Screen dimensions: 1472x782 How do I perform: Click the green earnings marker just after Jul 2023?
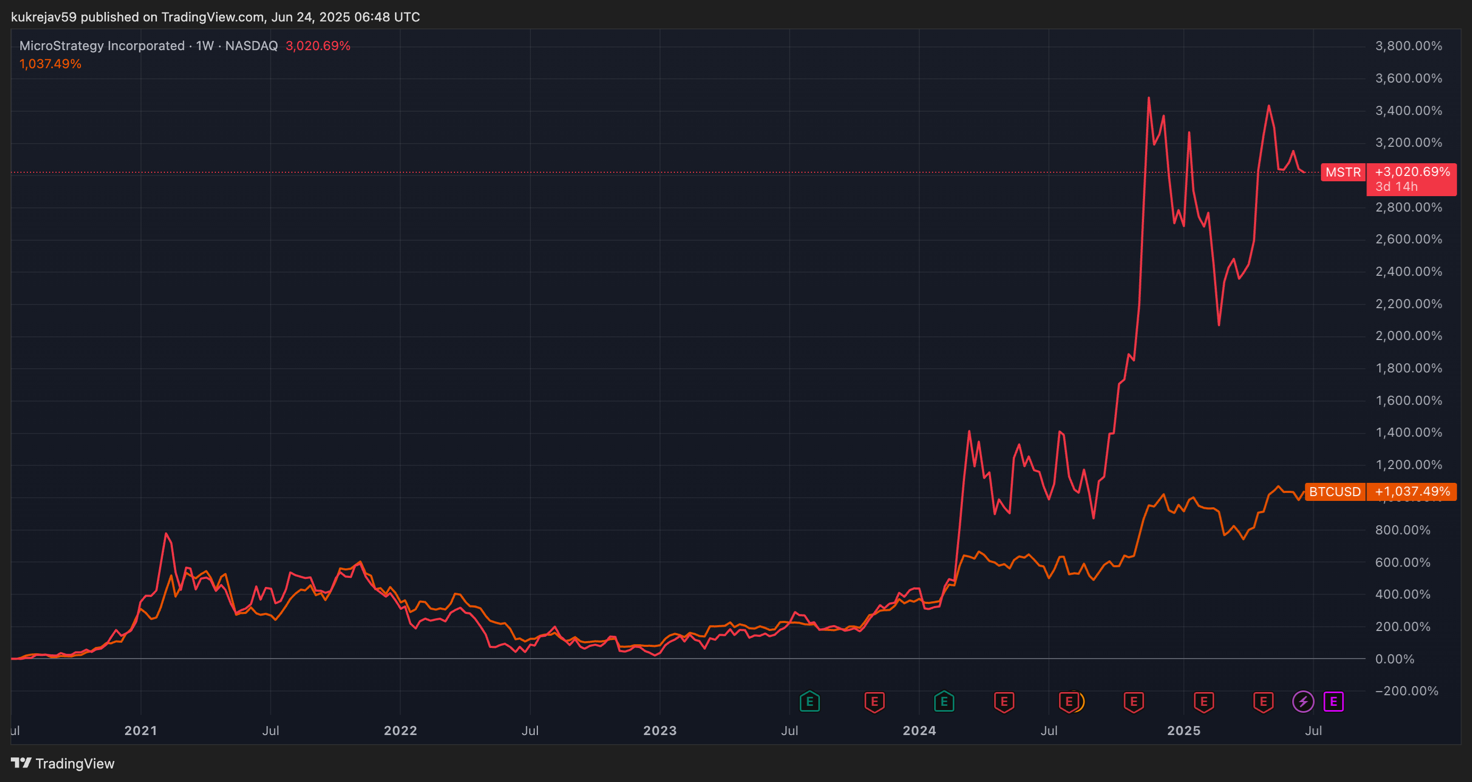(x=810, y=702)
